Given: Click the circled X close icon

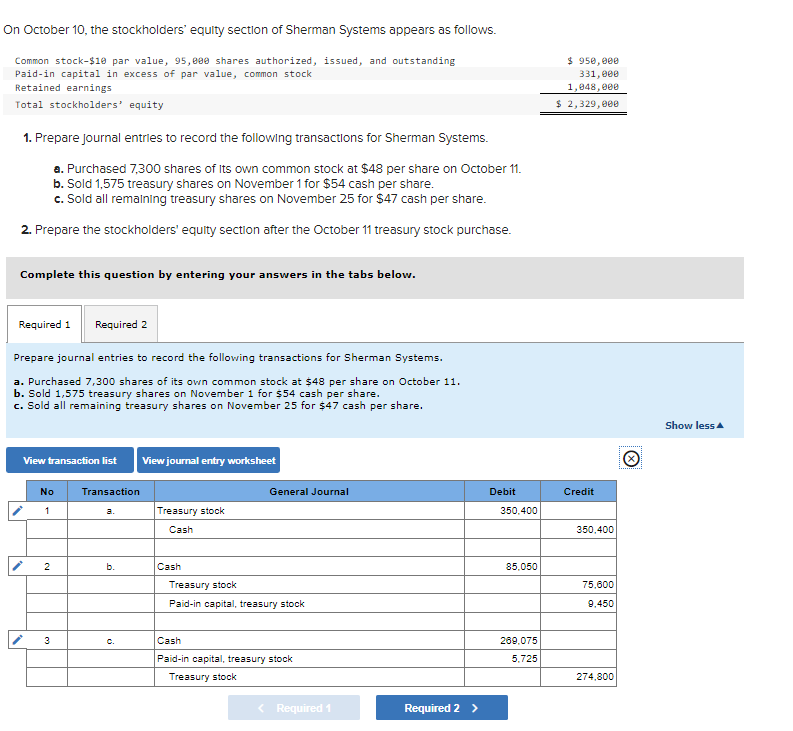Looking at the screenshot, I should (631, 458).
